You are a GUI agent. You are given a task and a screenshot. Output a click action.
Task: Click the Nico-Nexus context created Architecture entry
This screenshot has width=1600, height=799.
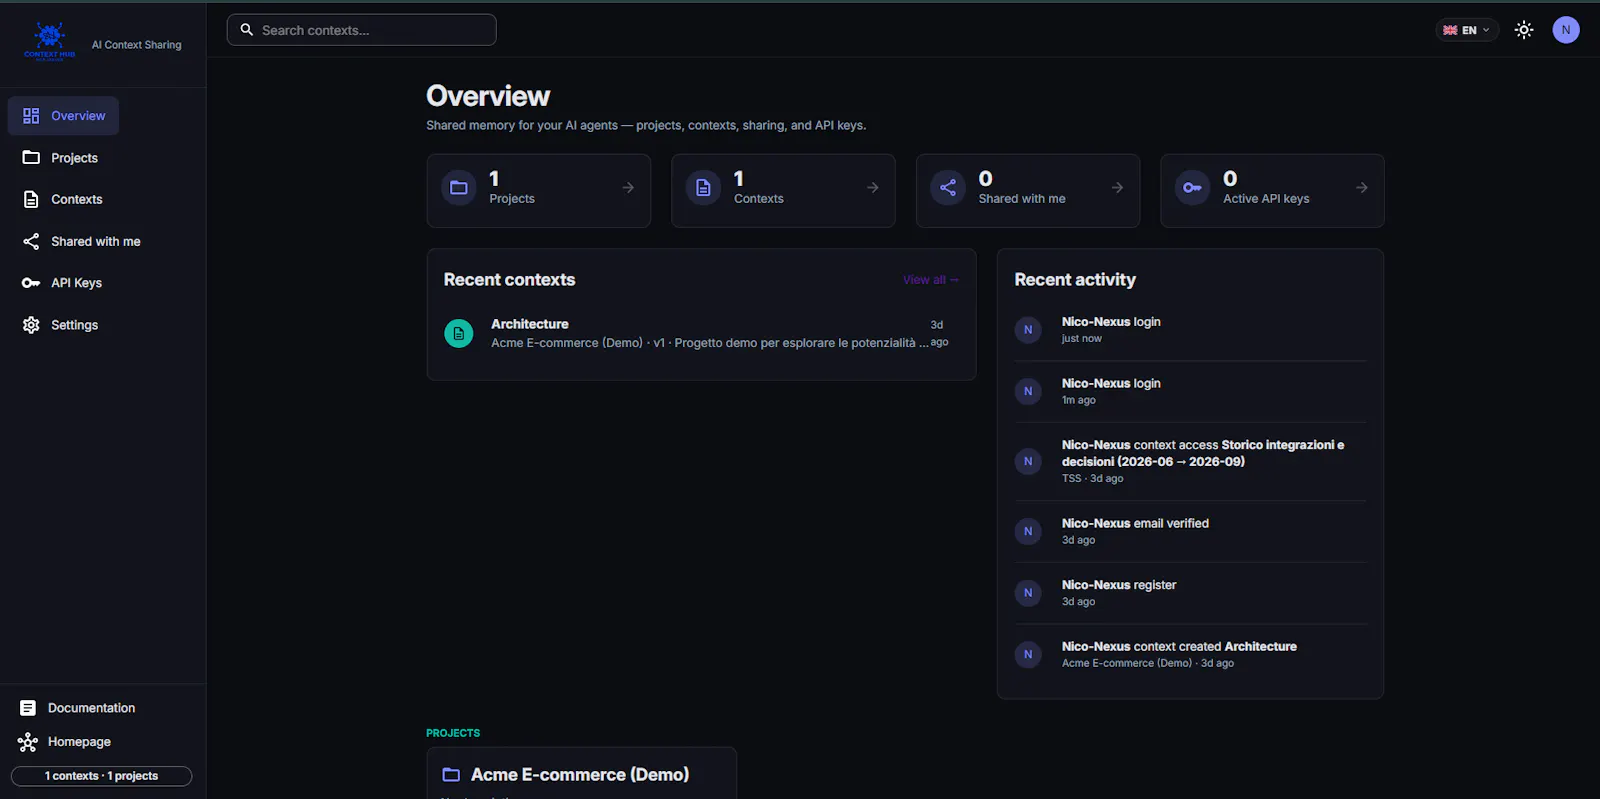[x=1190, y=654]
